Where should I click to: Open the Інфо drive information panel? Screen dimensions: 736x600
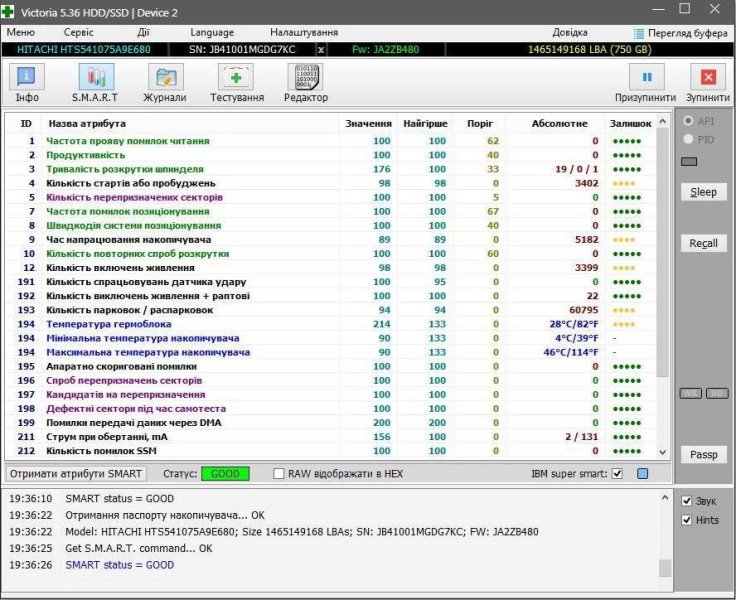27,79
